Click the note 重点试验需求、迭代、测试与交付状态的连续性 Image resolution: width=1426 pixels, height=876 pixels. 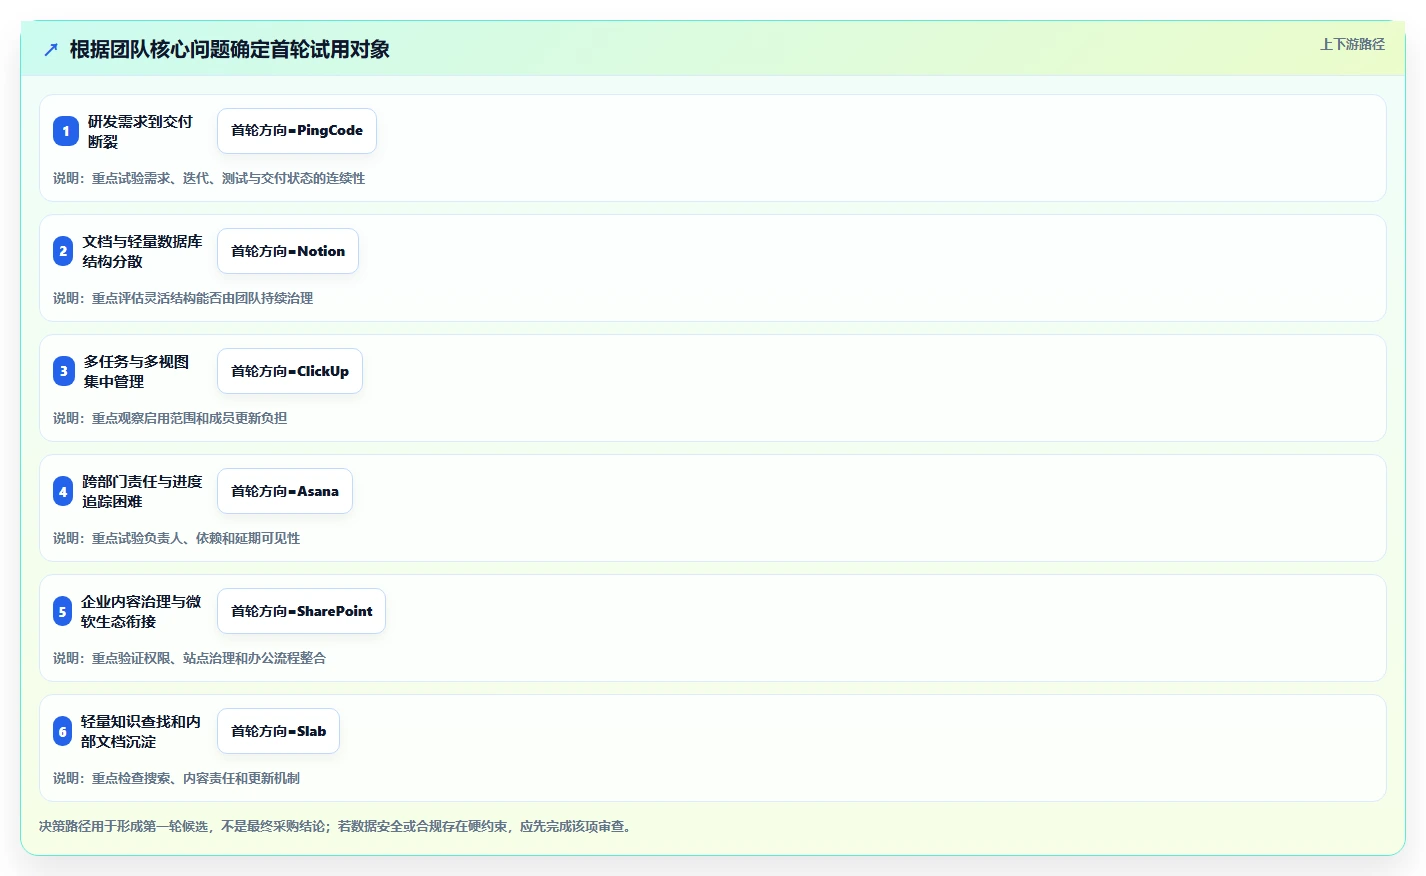point(228,178)
